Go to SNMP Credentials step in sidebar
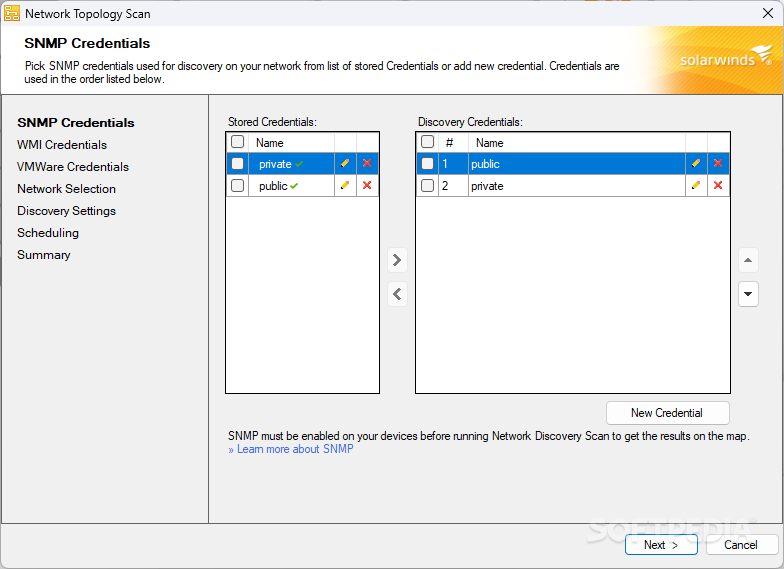784x569 pixels. click(76, 123)
